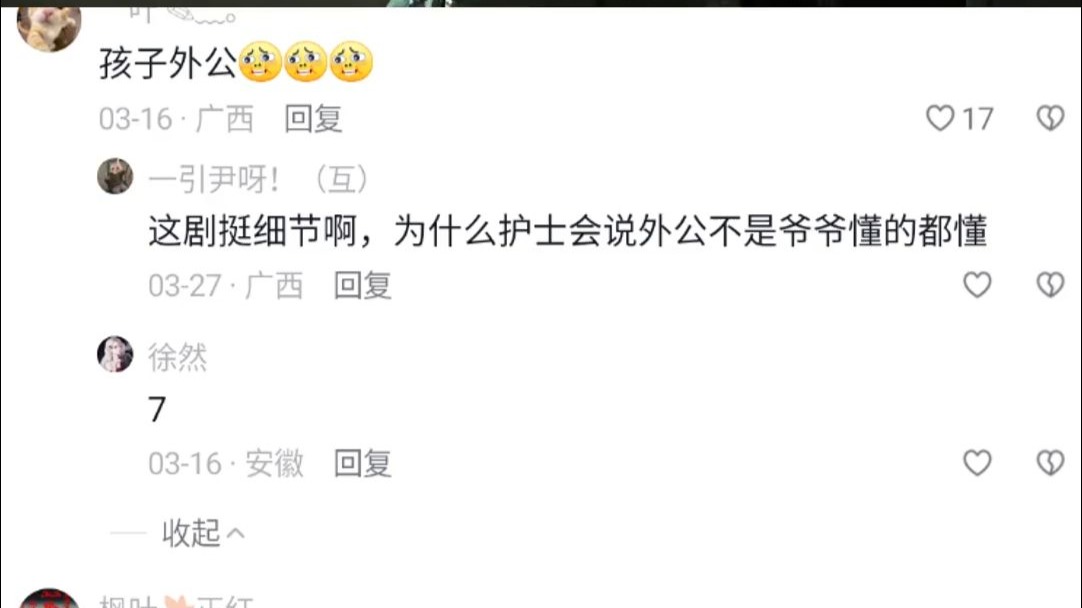Image resolution: width=1082 pixels, height=608 pixels.
Task: Reply to 徐然's 03-16 安徽 comment
Action: click(x=363, y=463)
